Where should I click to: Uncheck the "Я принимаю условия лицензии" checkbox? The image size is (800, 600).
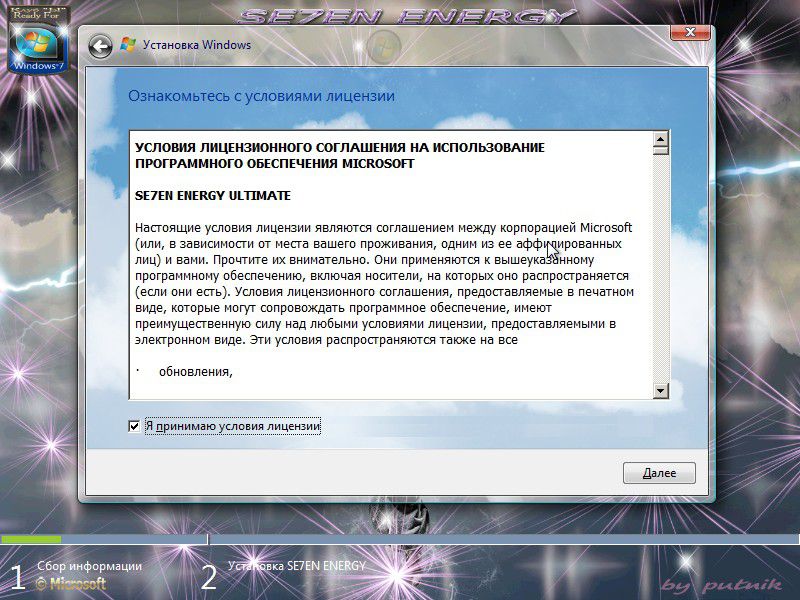point(134,426)
